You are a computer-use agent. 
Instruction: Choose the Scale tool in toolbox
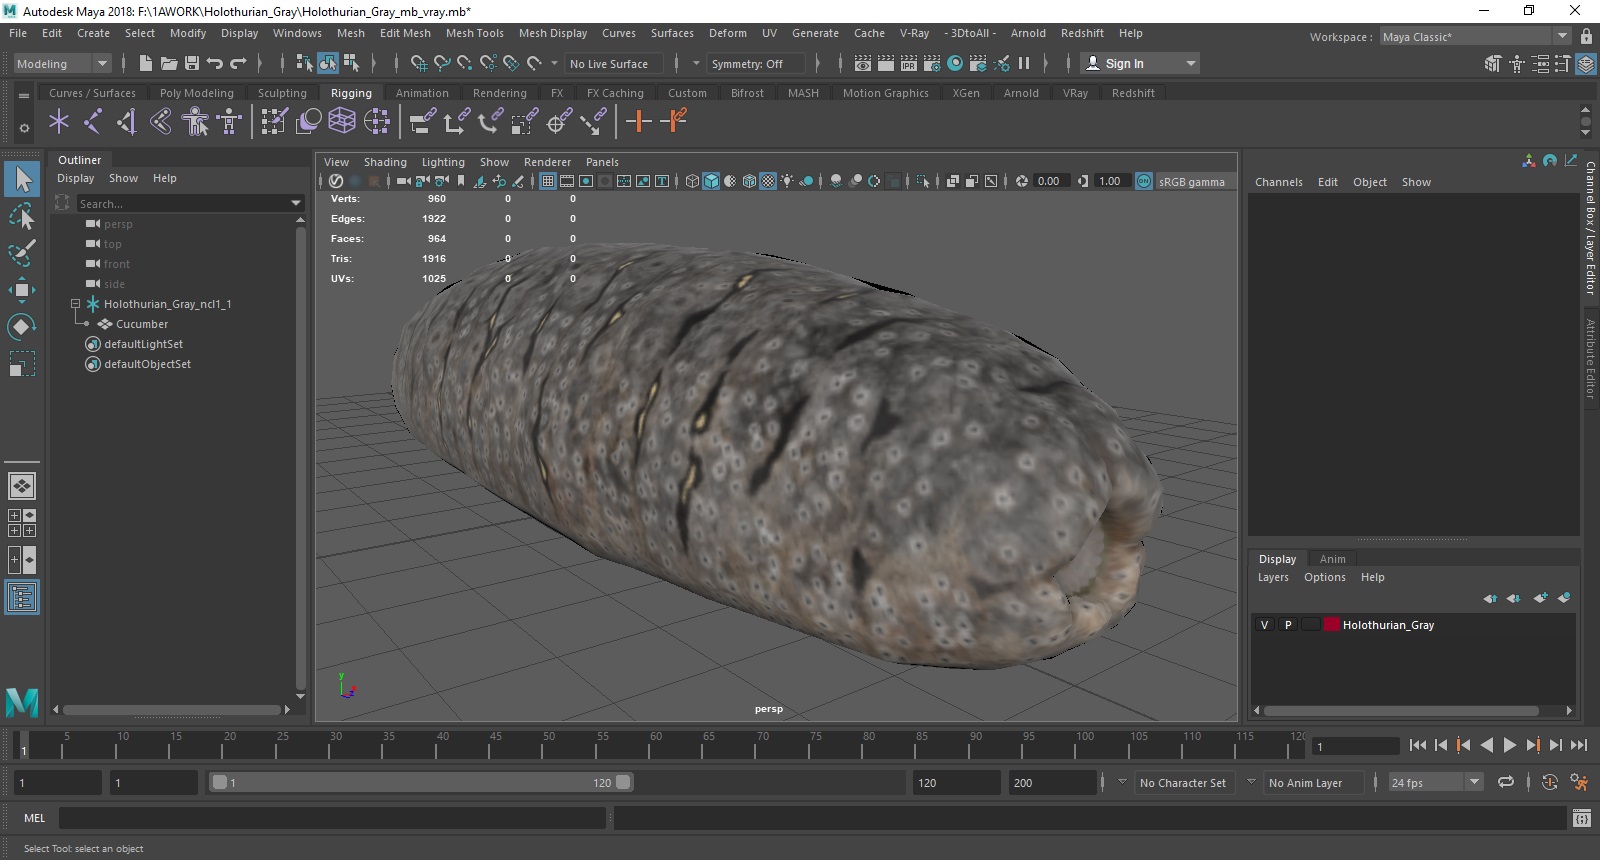point(22,363)
